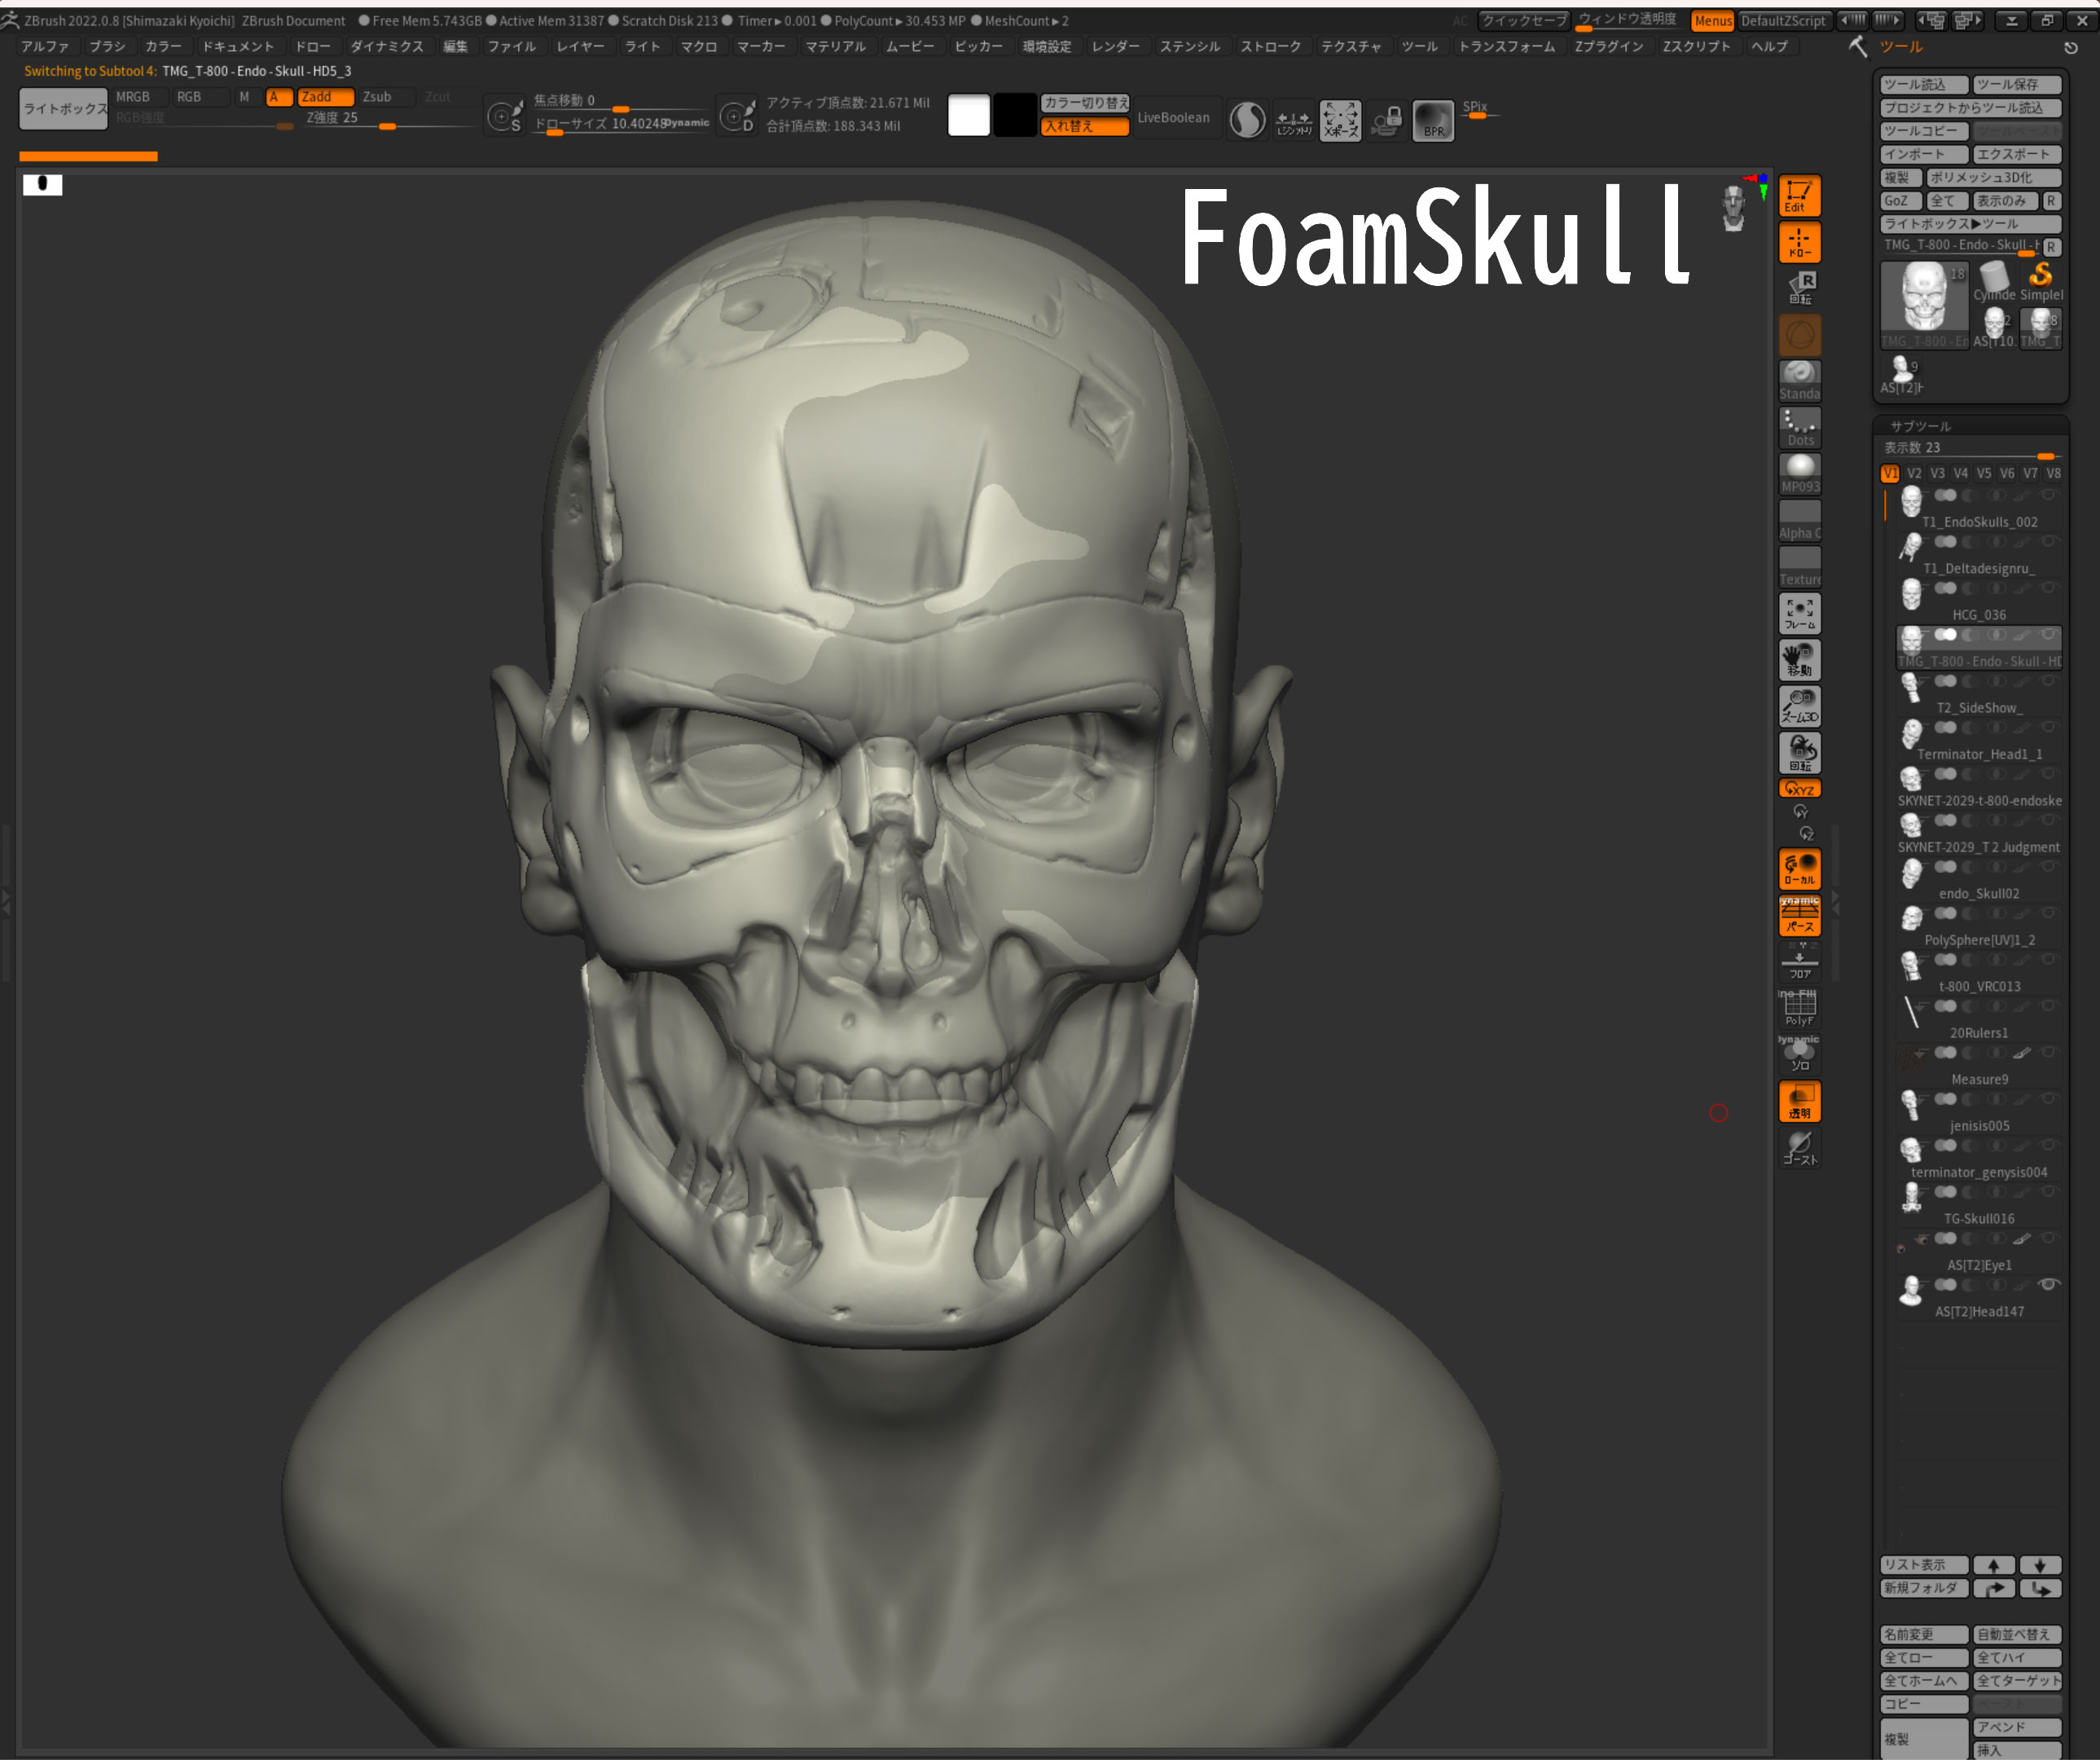
Task: Click the brush S draw-size icon
Action: click(505, 117)
